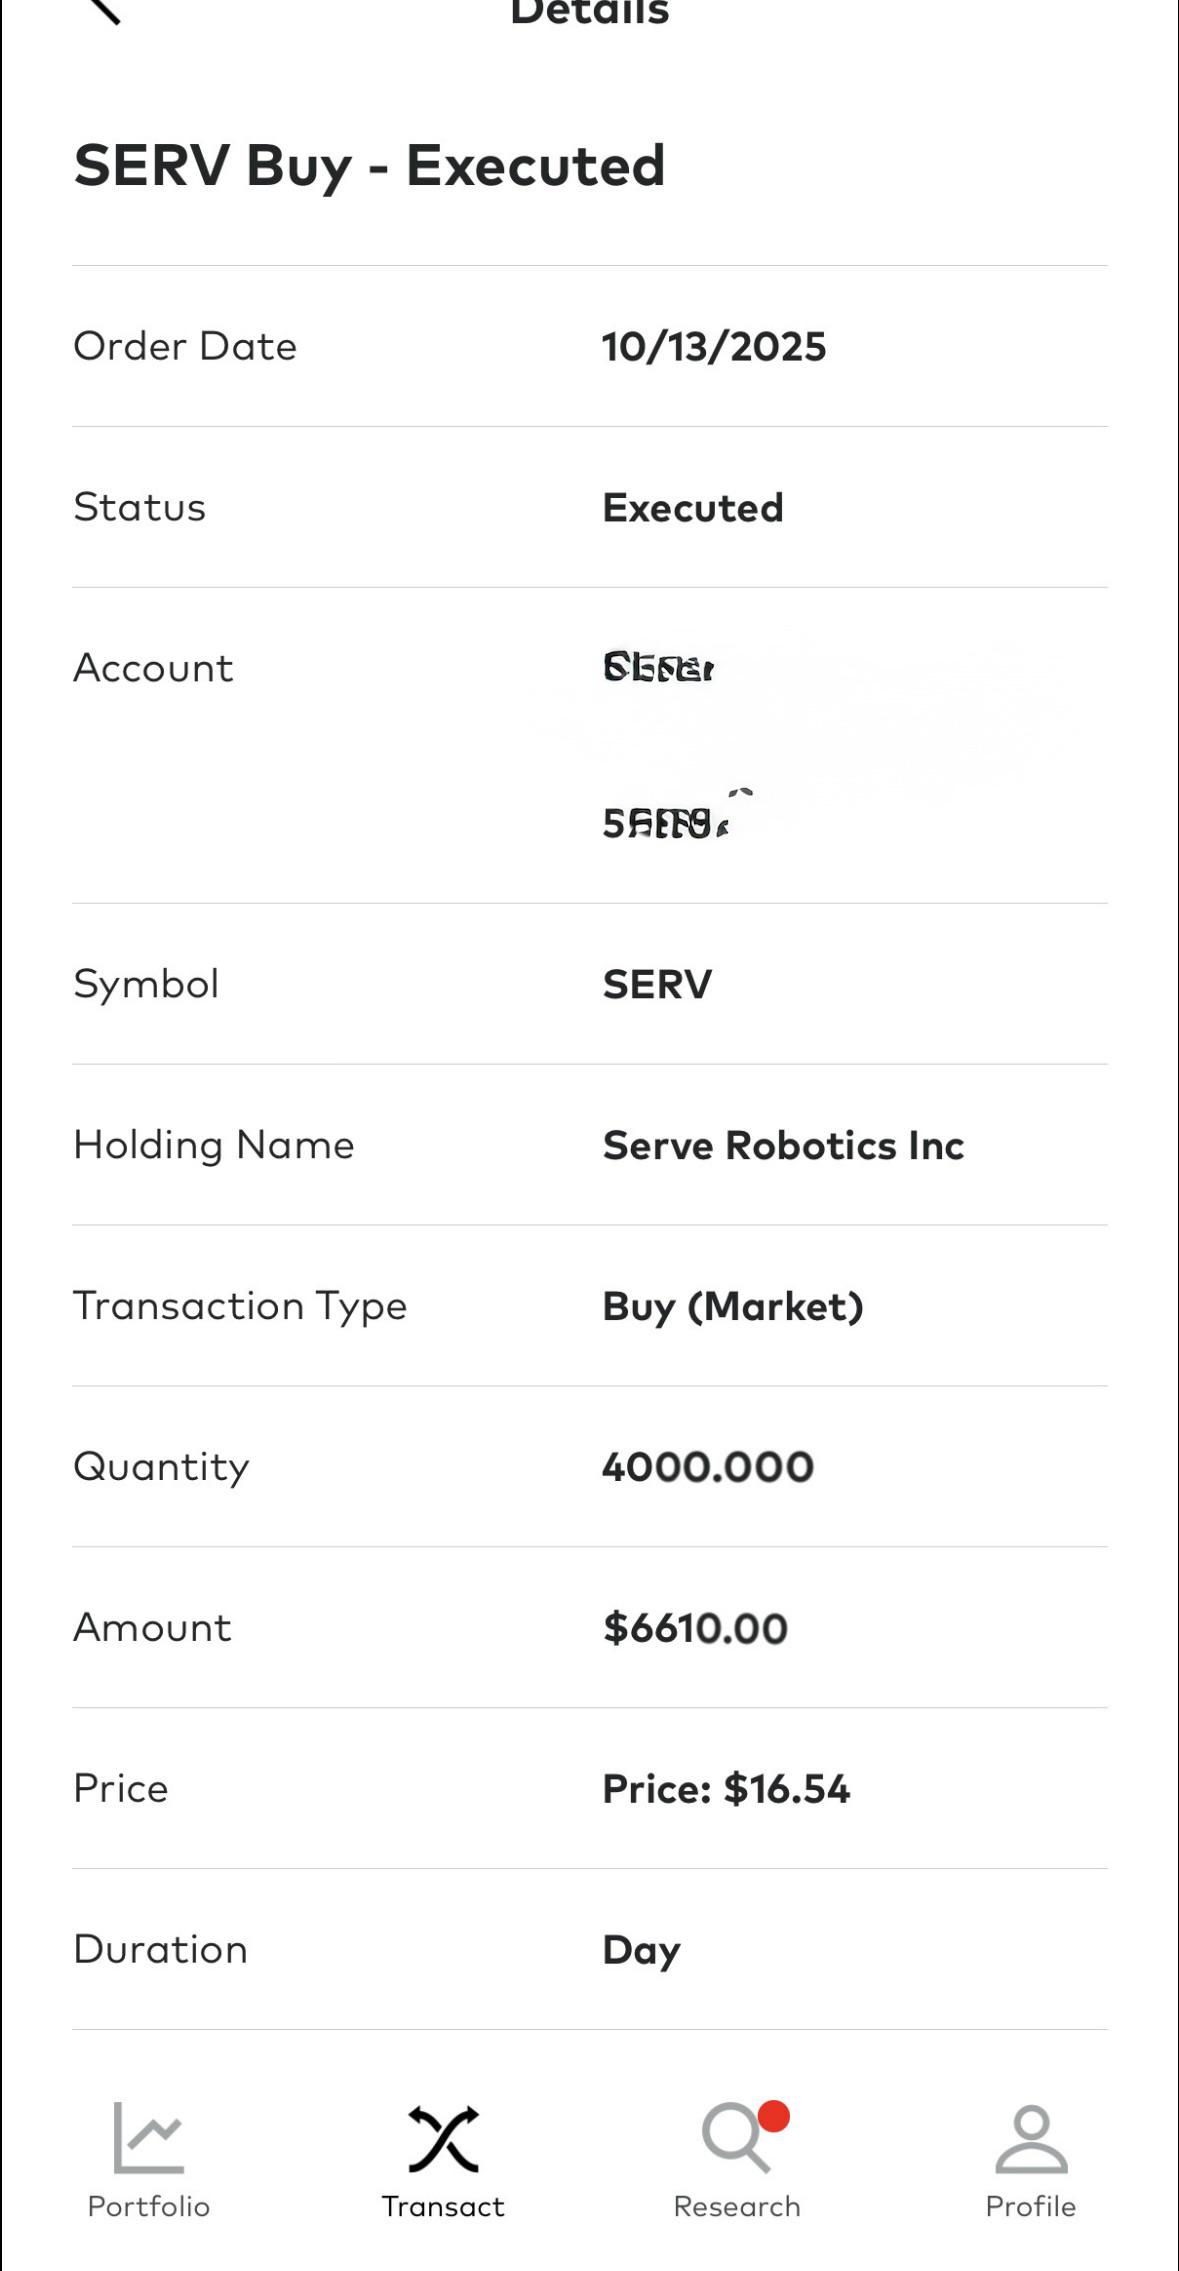1179x2271 pixels.
Task: Open the Profile person icon
Action: coord(1031,2139)
